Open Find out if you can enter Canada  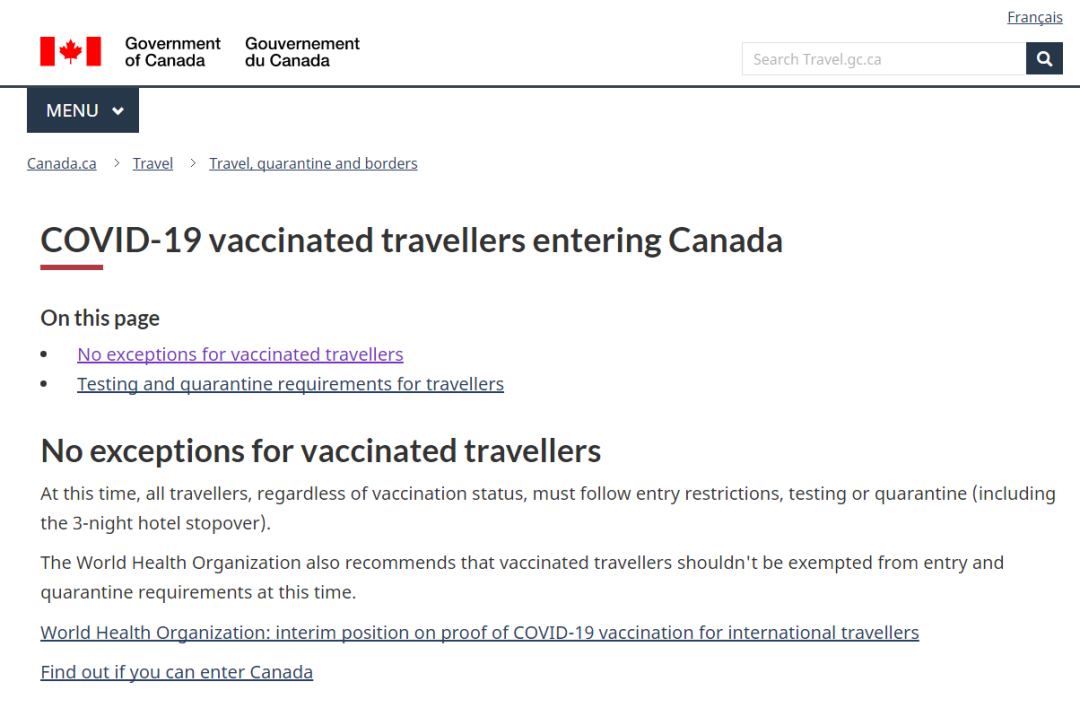[x=176, y=671]
